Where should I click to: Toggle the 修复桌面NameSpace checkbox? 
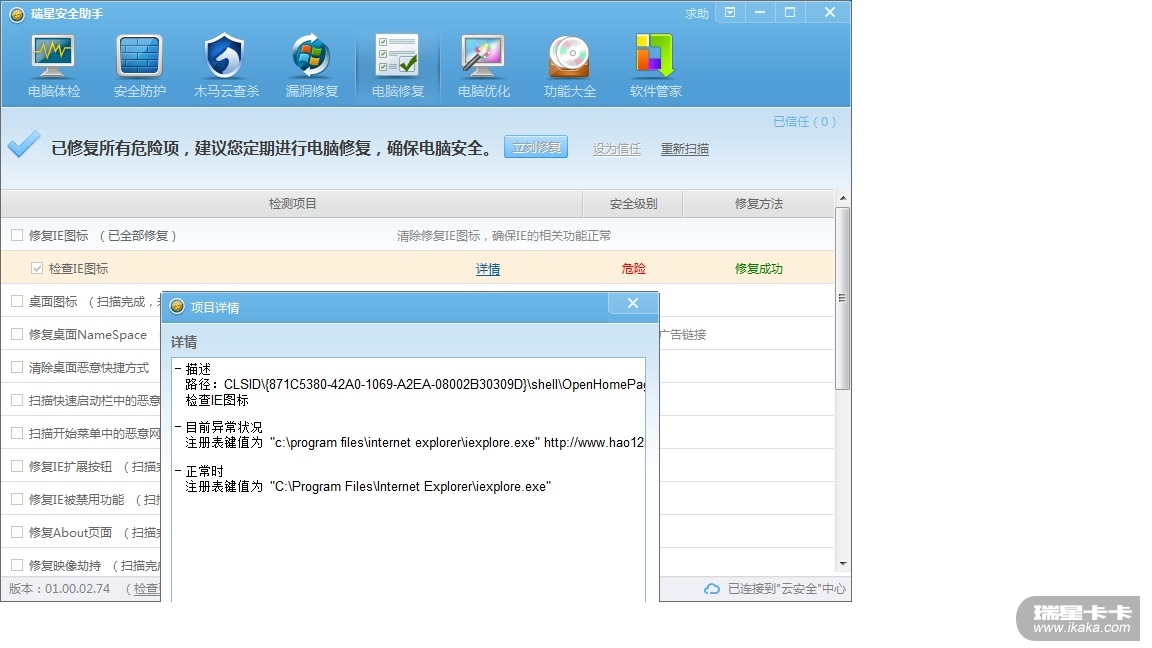(17, 334)
